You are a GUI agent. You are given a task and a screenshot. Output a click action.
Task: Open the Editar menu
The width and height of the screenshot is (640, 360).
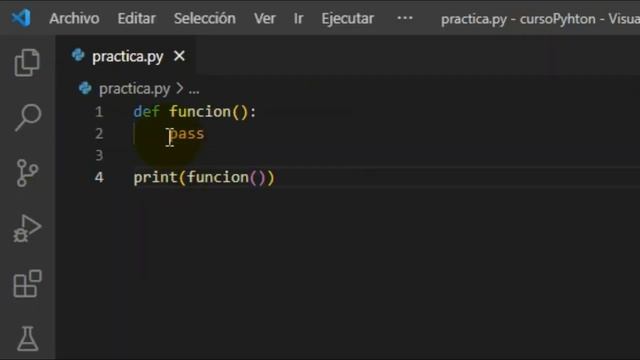[x=136, y=19]
